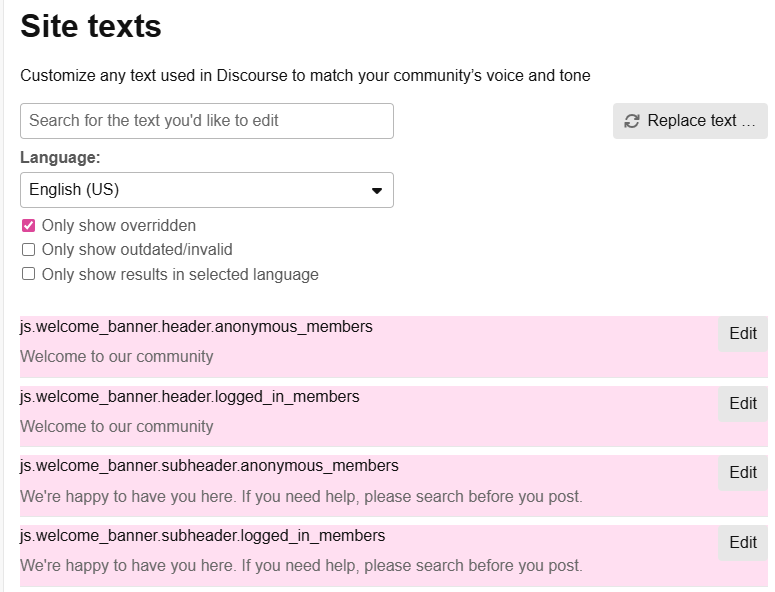Enable Only show results in selected language
775x592 pixels.
pyautogui.click(x=29, y=274)
